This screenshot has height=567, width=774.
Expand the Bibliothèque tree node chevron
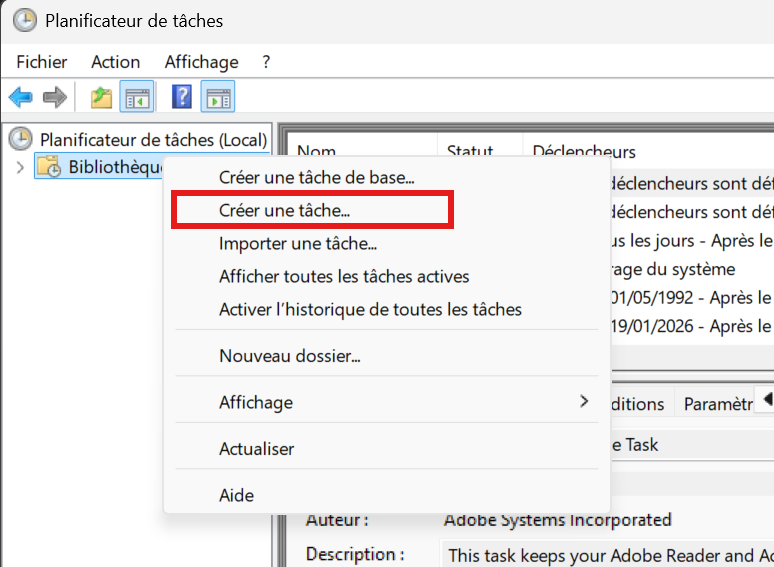click(20, 167)
